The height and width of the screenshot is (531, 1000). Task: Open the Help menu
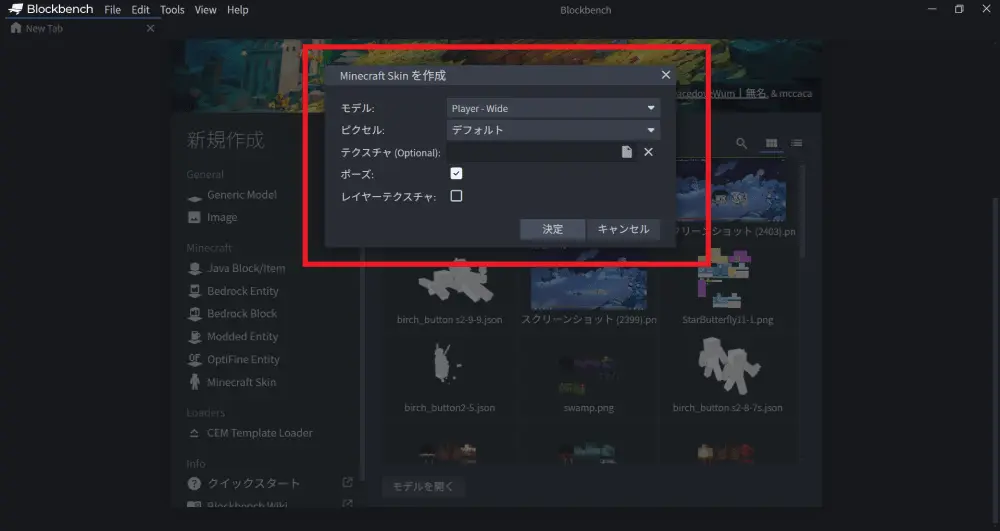click(x=237, y=10)
